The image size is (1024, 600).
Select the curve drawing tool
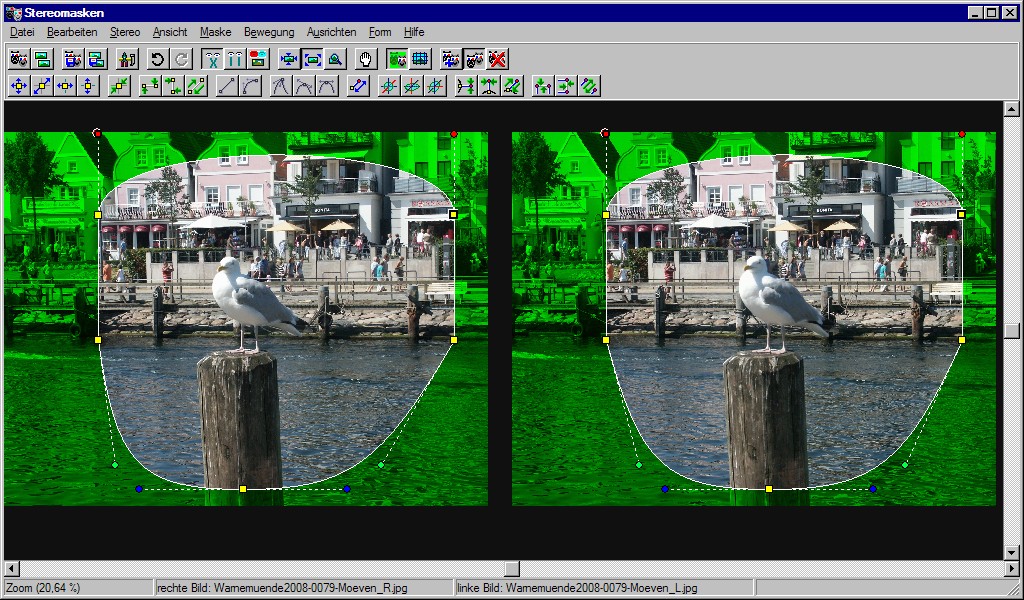(x=250, y=86)
